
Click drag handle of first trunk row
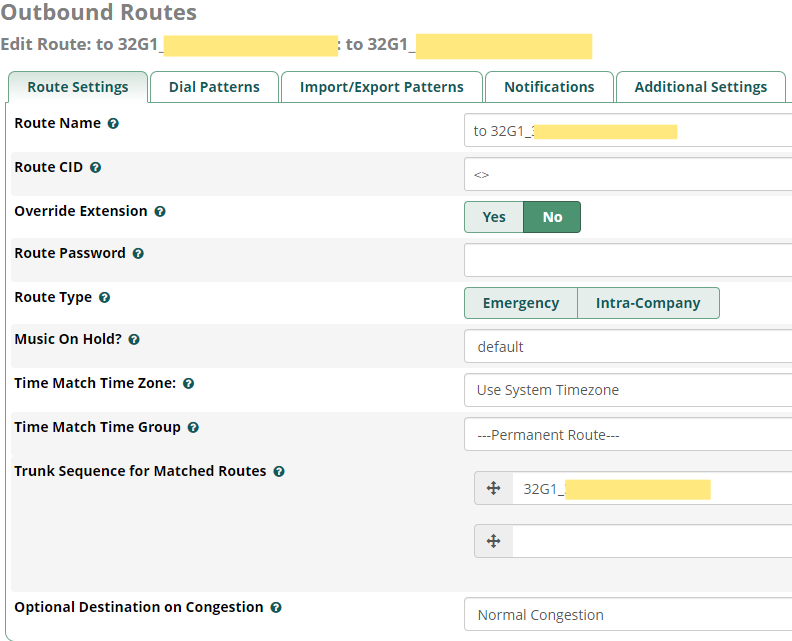tap(493, 488)
